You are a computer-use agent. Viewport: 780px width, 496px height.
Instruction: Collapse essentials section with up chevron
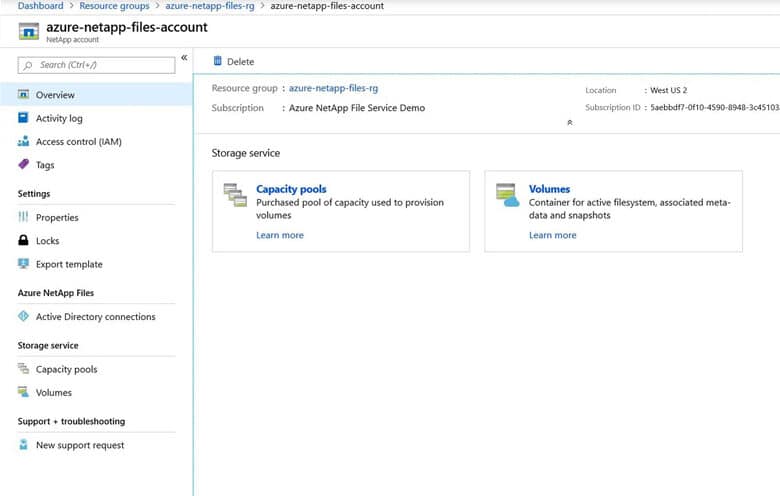coord(570,122)
